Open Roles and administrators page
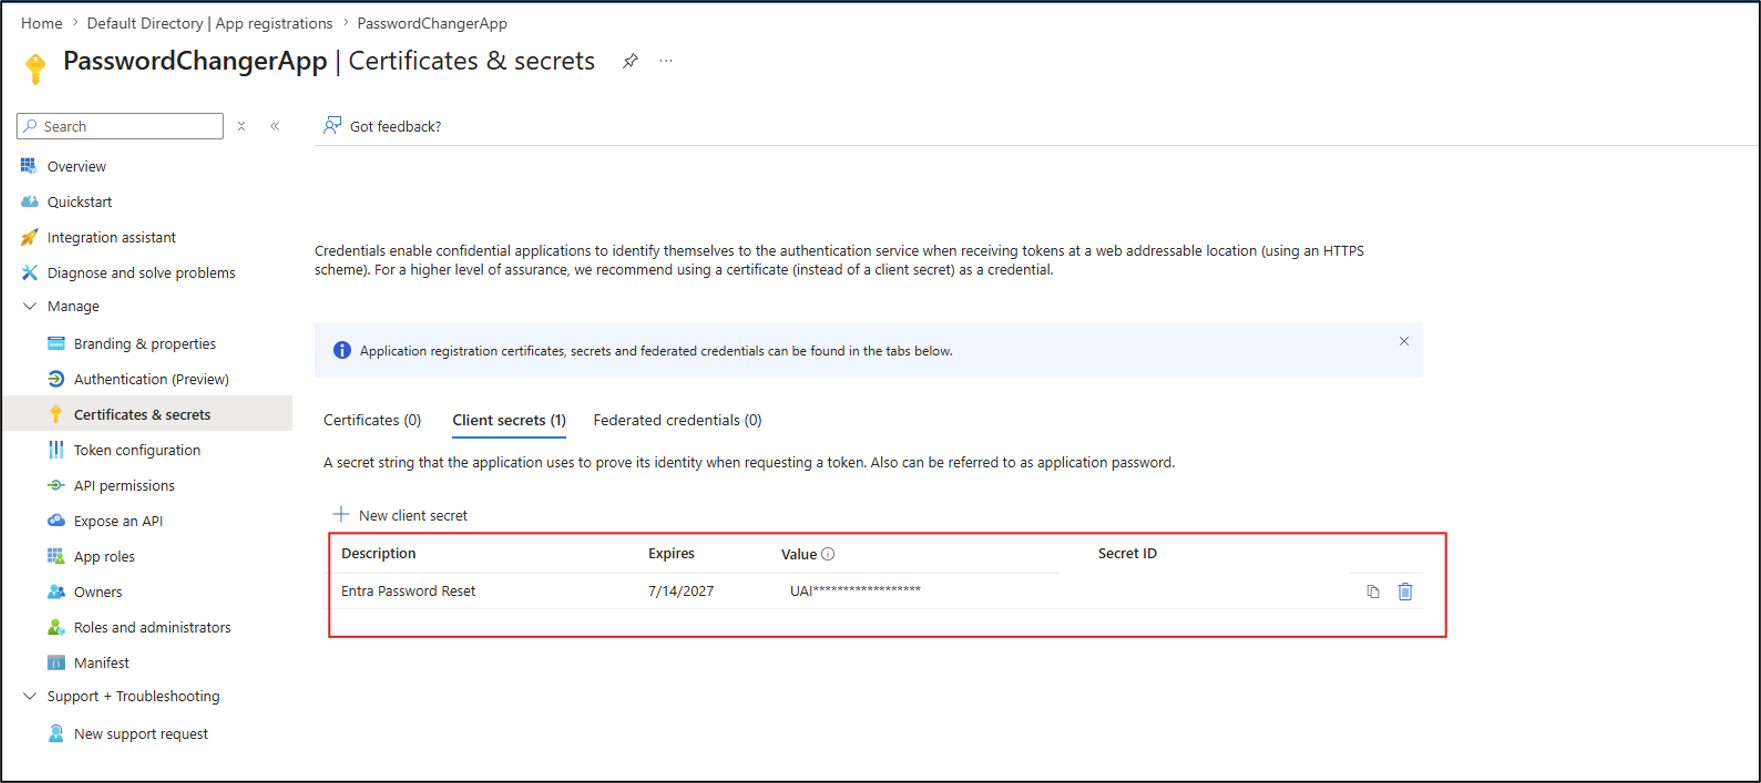The image size is (1761, 783). click(152, 628)
